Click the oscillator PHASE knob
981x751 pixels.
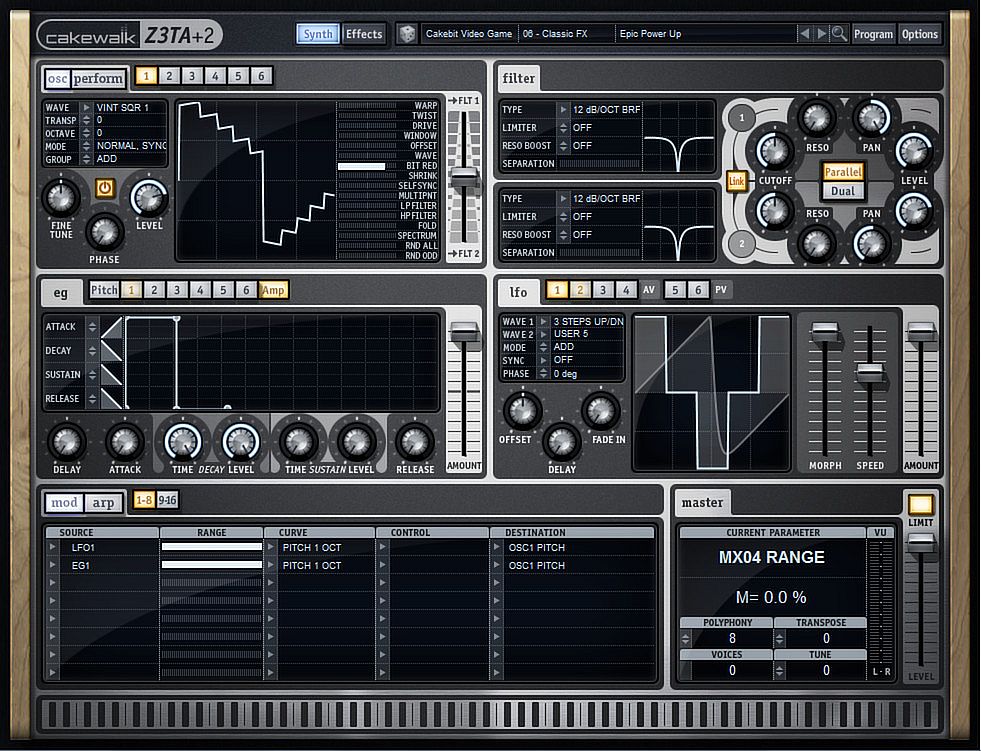[104, 233]
